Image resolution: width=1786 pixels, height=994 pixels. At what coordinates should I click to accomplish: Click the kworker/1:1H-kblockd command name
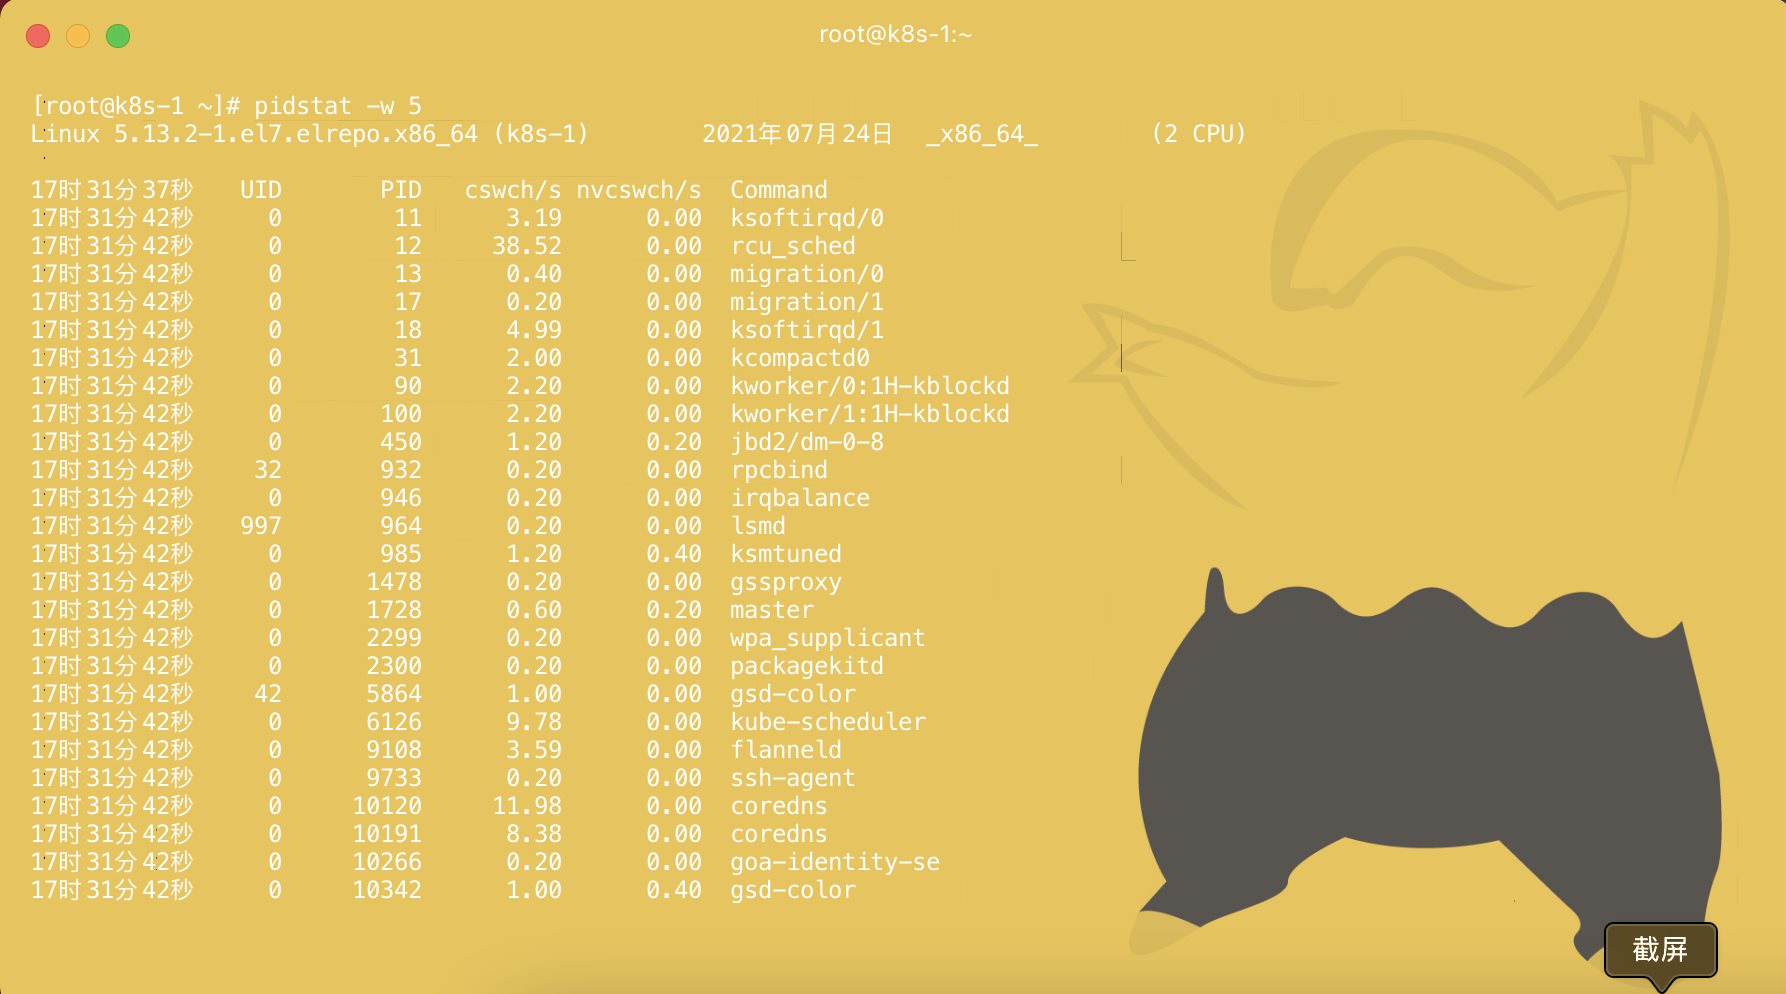click(x=870, y=414)
